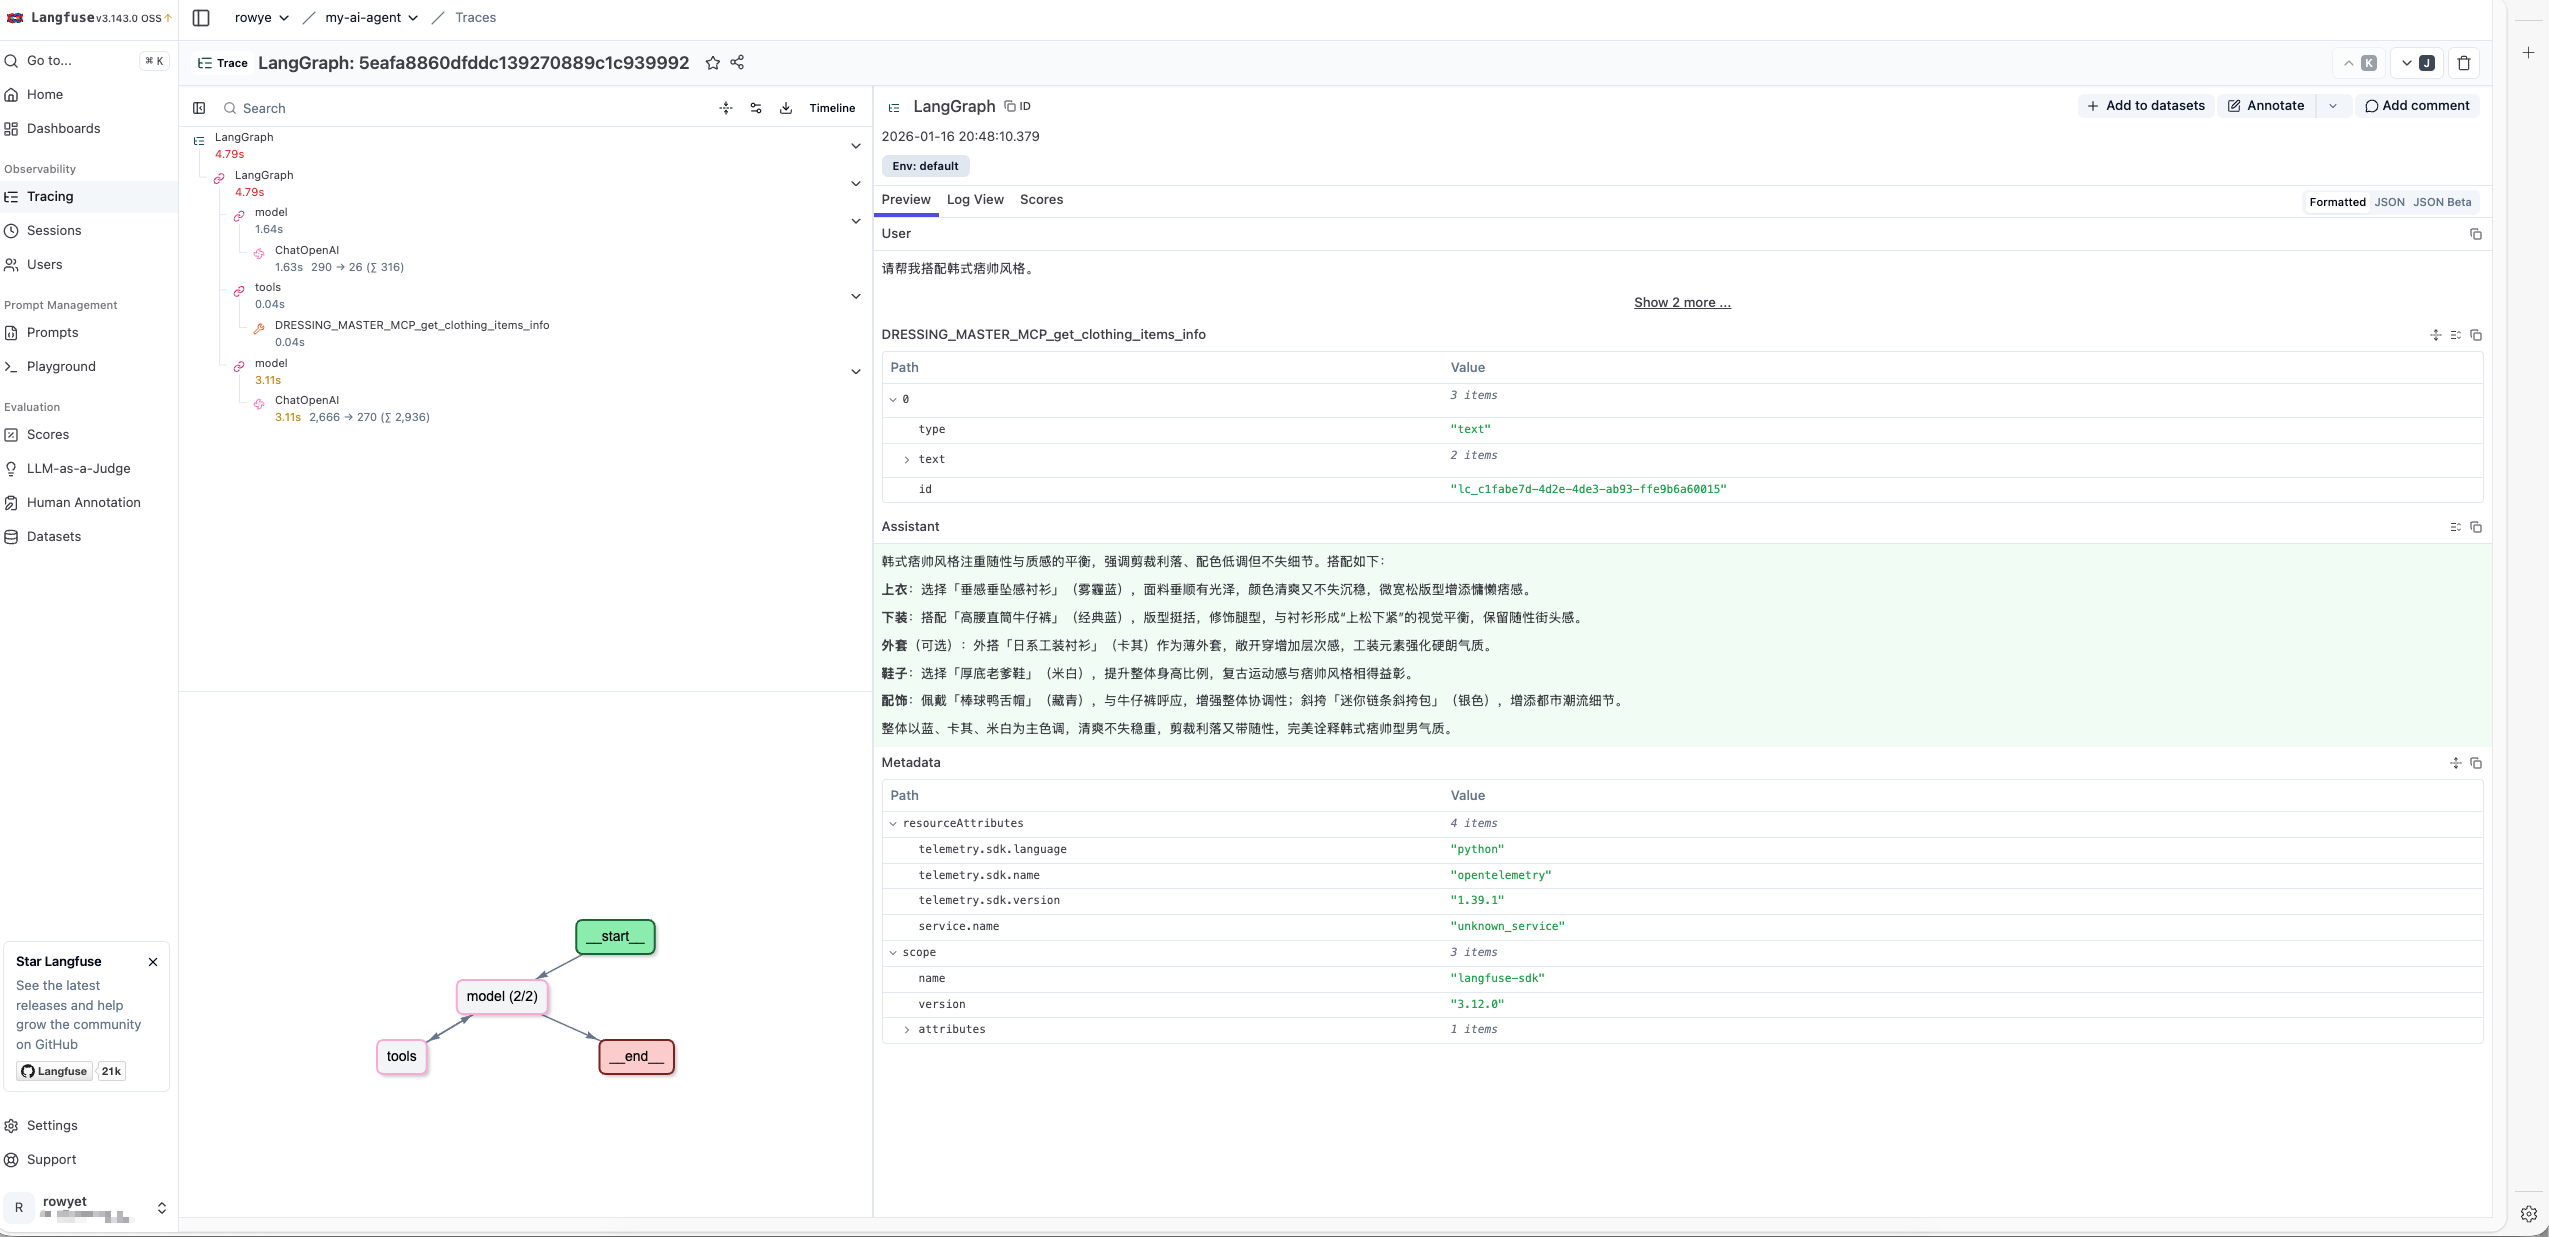Switch to the Log View tab

click(974, 200)
